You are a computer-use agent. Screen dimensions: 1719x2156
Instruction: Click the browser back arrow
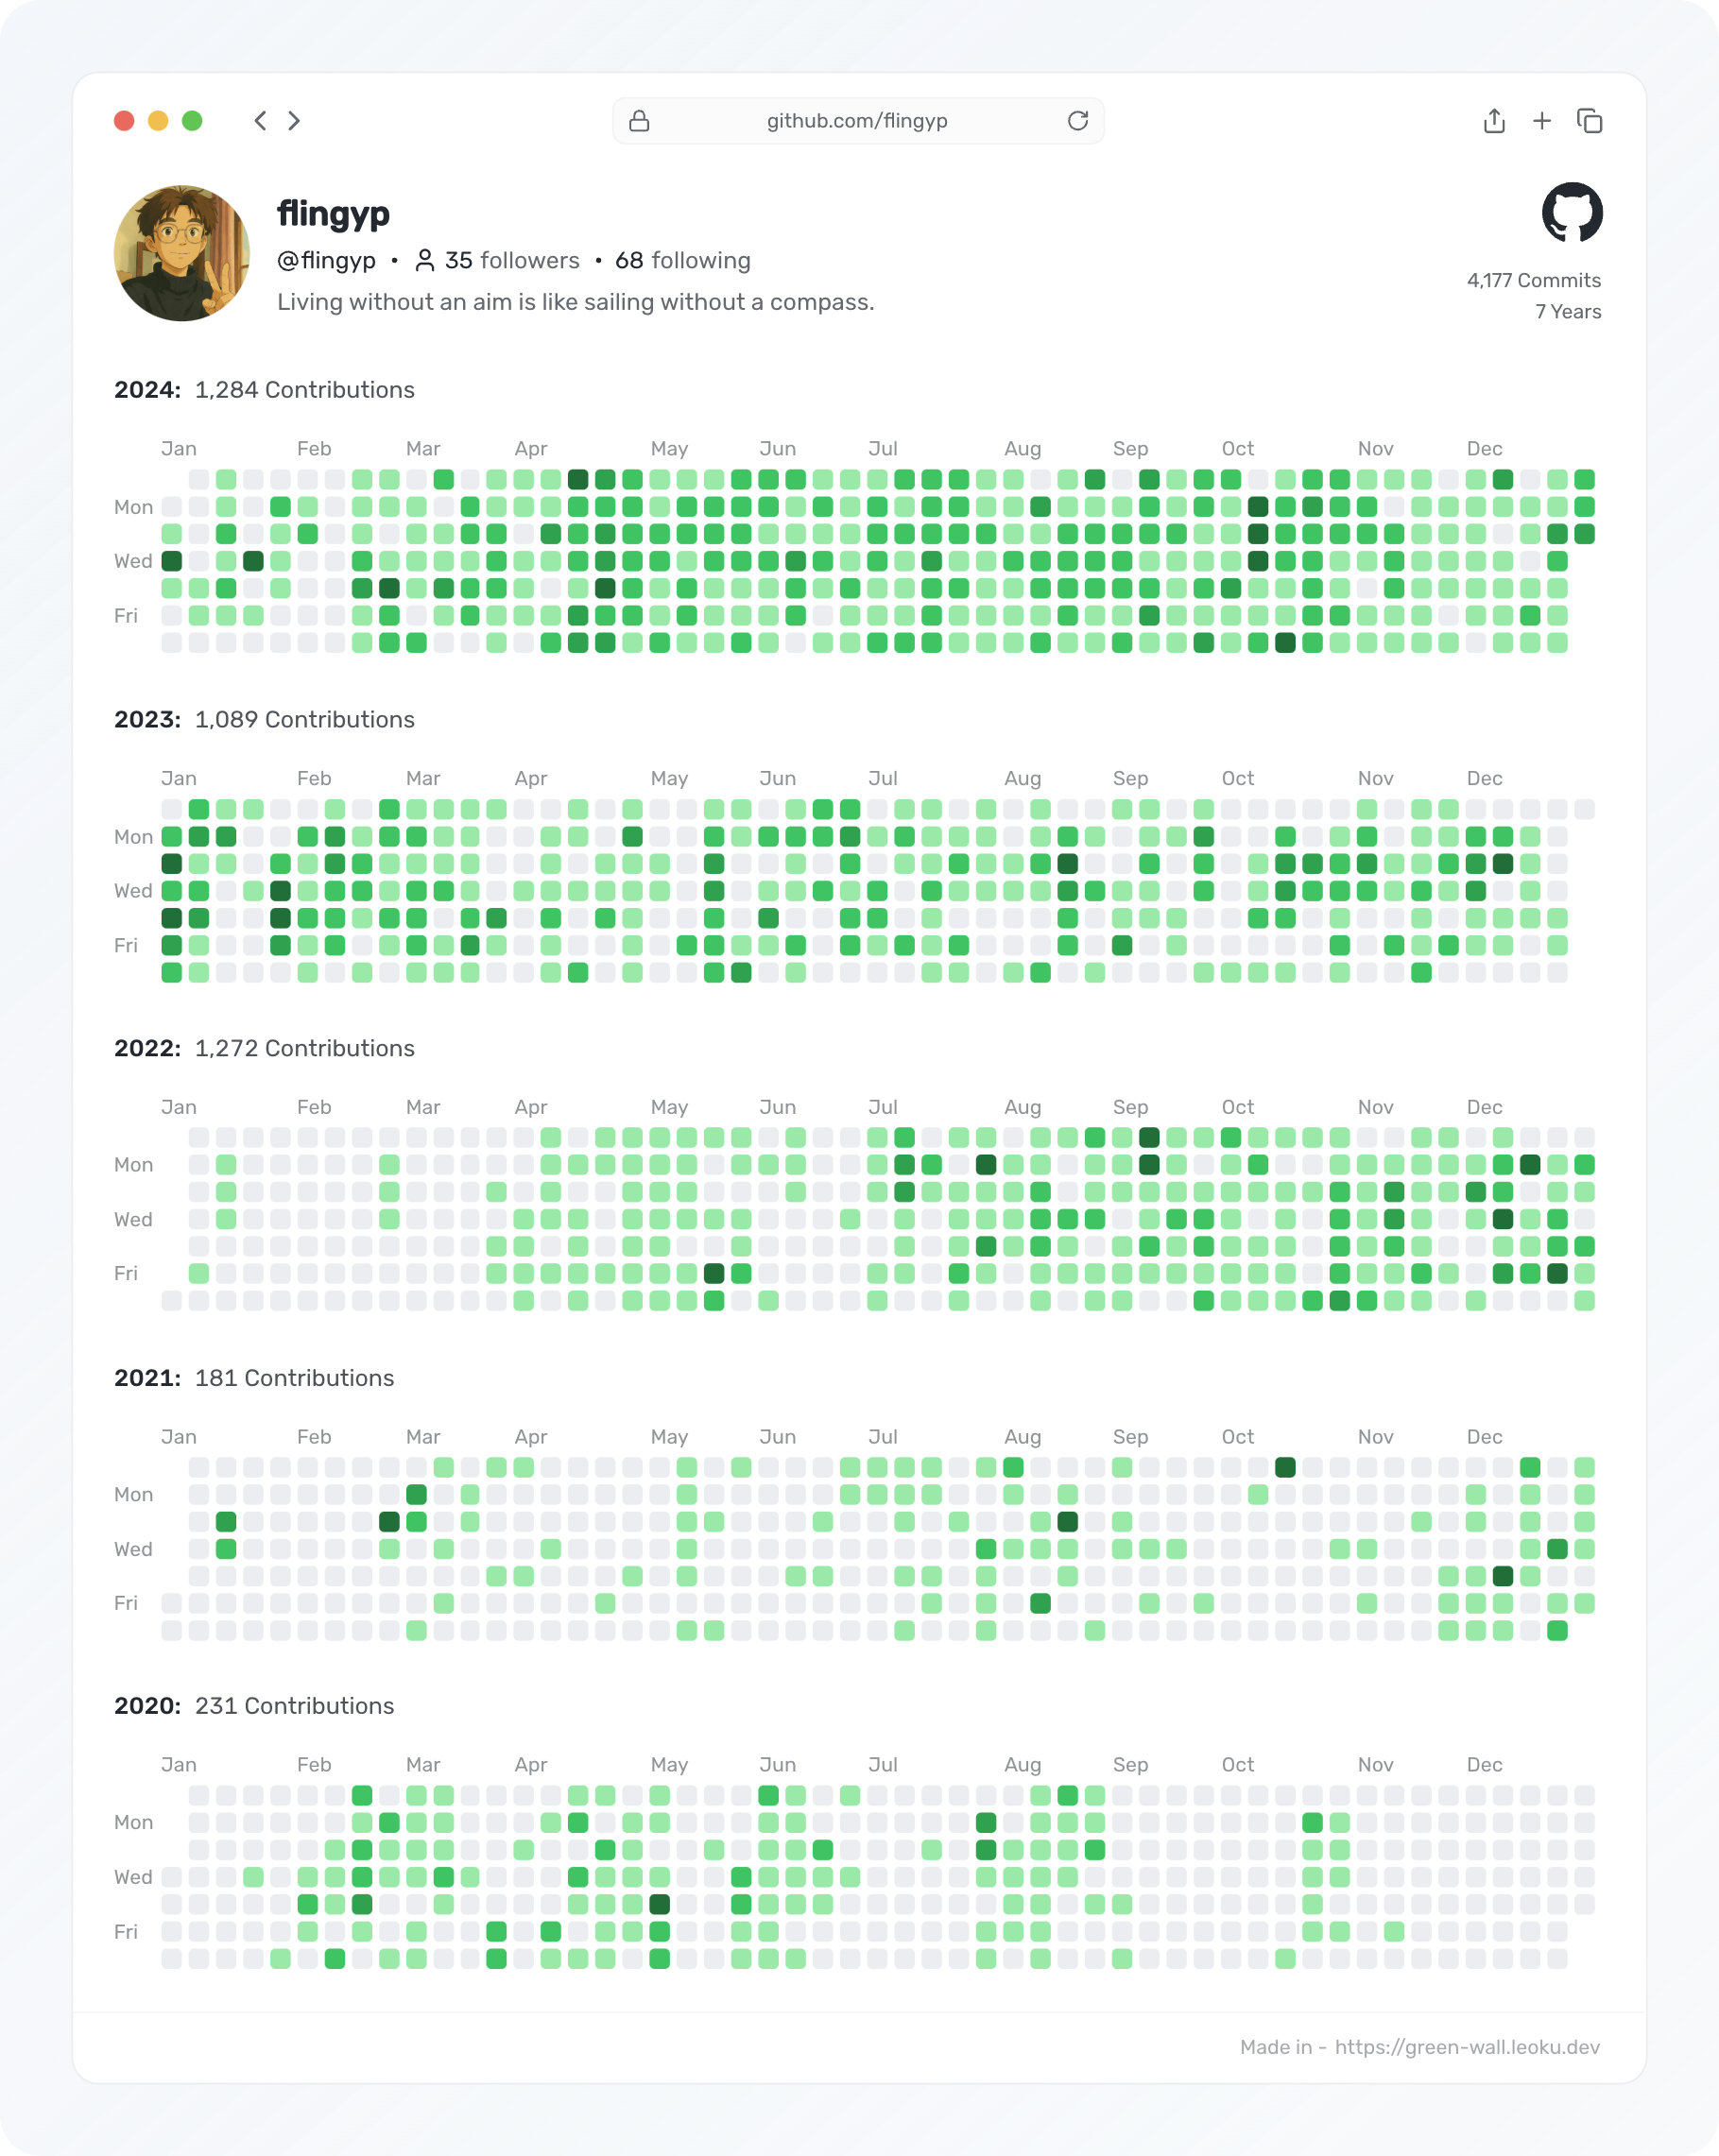pyautogui.click(x=260, y=121)
